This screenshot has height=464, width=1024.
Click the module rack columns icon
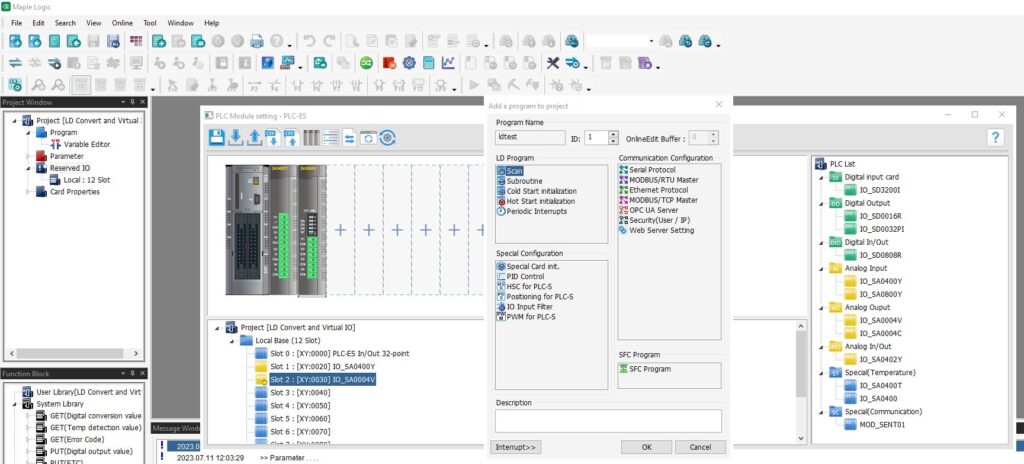(x=311, y=138)
